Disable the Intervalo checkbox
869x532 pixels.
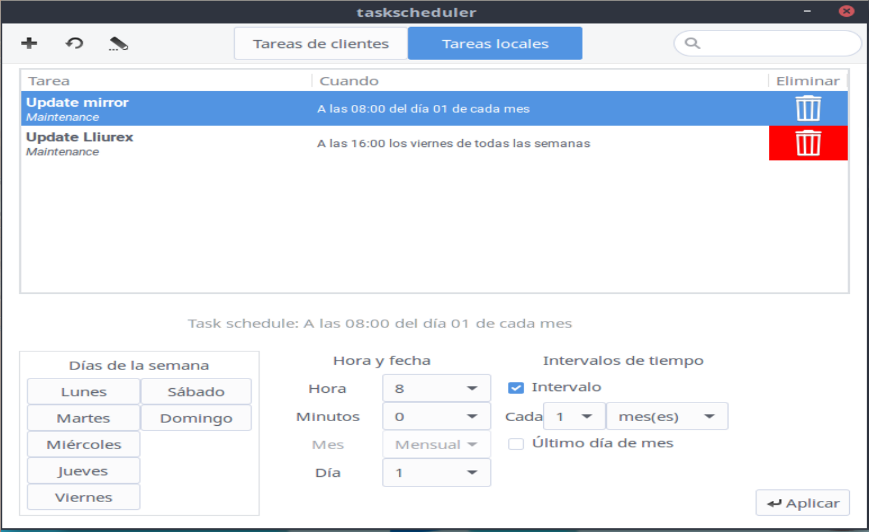516,387
